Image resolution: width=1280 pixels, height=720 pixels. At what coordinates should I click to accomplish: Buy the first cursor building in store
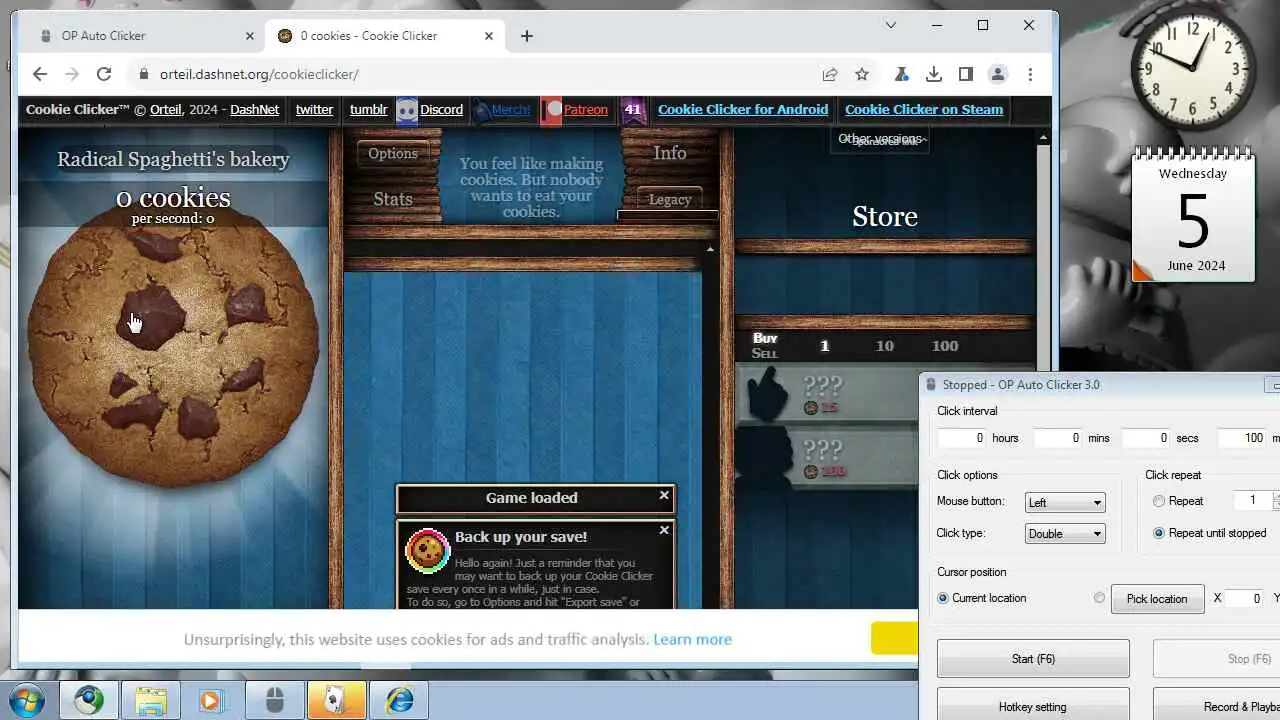(x=826, y=394)
